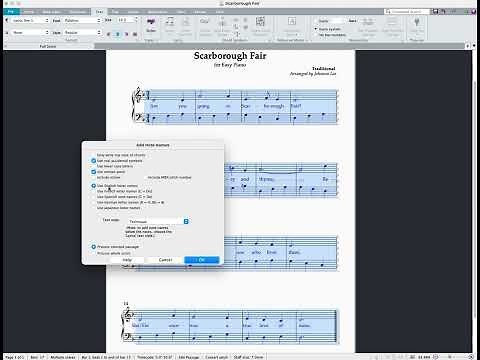Click the chord diagram grid icon in the ribbon
The width and height of the screenshot is (480, 360).
point(260,21)
